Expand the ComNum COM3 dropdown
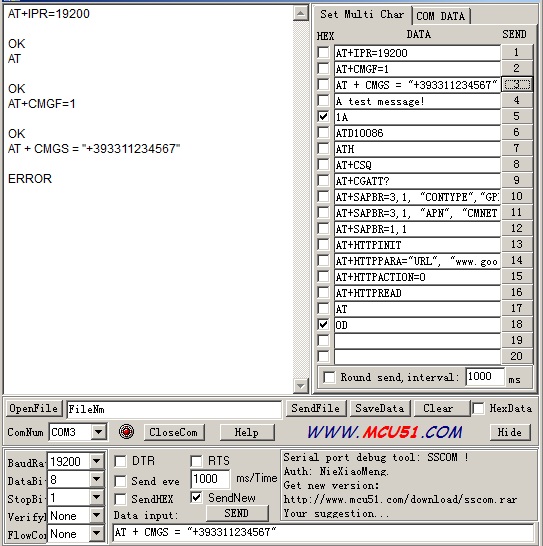 99,432
